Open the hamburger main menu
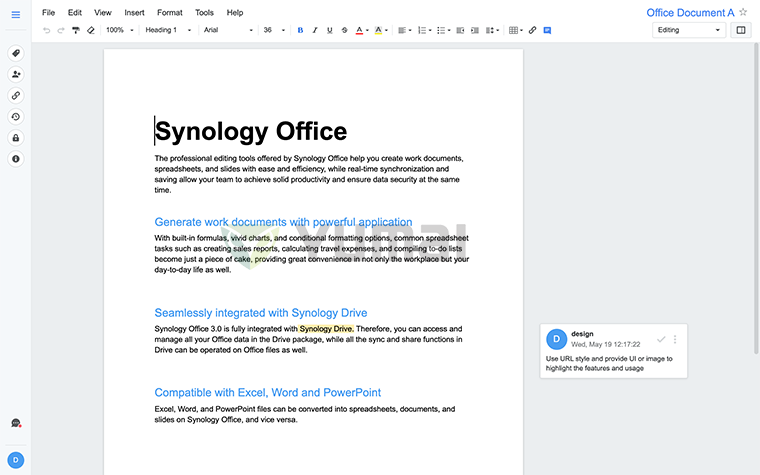760x475 pixels. (x=16, y=15)
